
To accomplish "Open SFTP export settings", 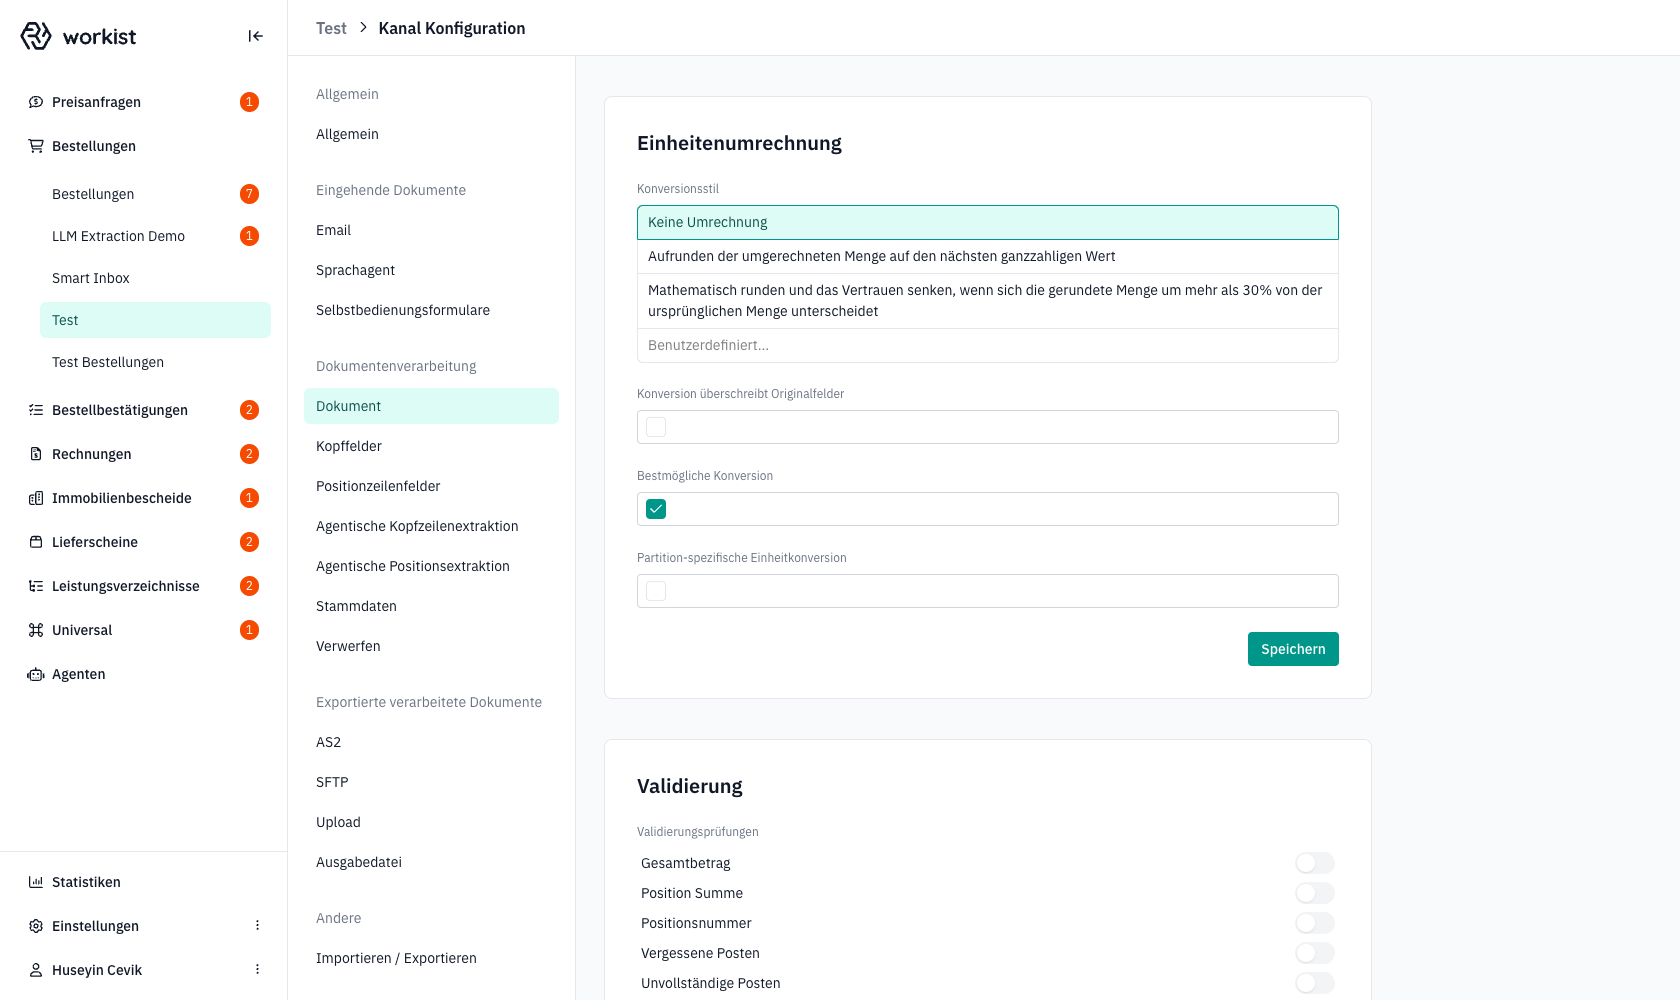I will [x=431, y=782].
